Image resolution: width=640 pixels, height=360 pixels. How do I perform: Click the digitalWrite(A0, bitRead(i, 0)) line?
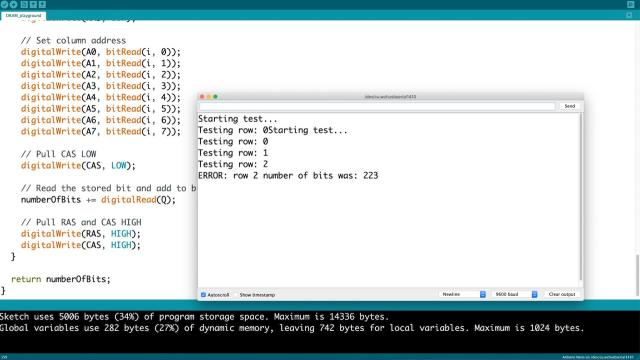click(101, 52)
